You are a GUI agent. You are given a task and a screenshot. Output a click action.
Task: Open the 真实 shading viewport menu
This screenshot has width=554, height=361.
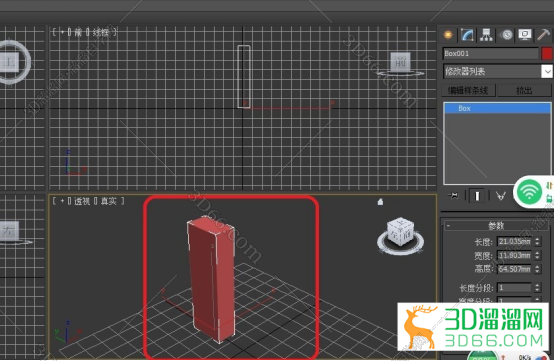click(108, 201)
